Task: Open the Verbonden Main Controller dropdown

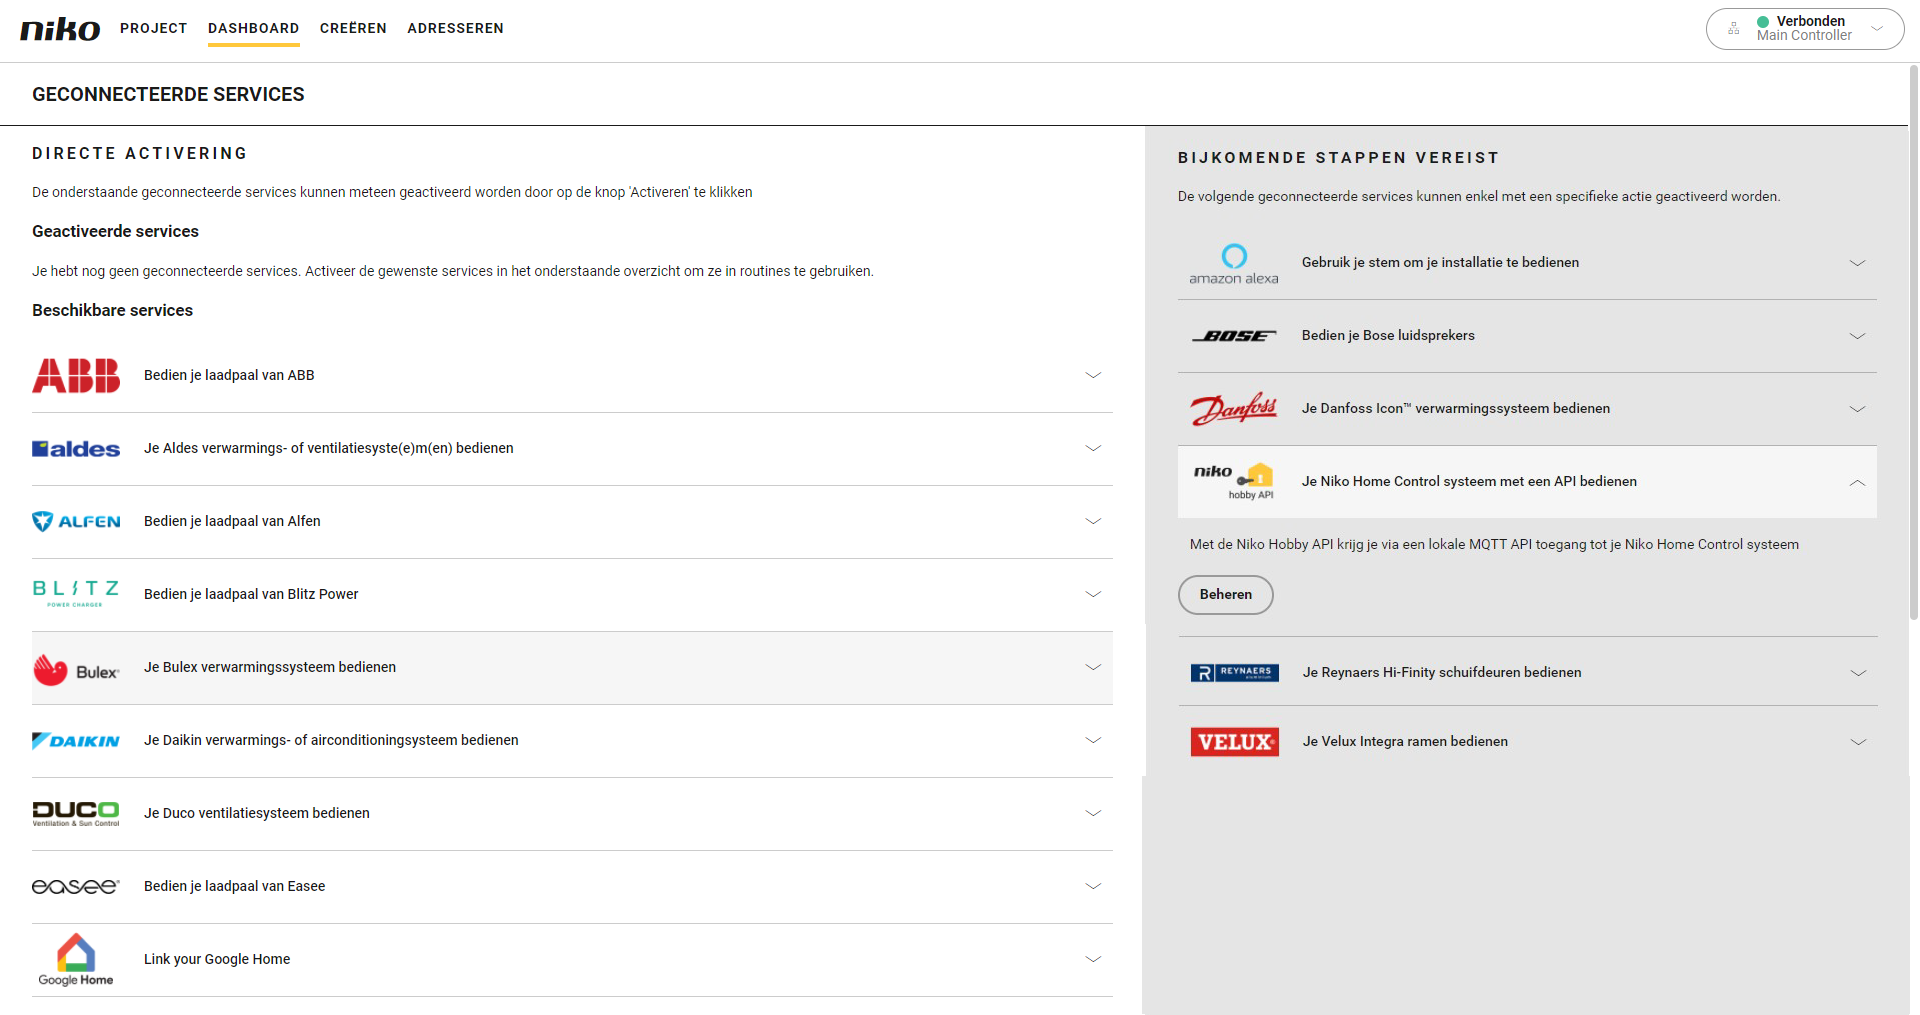Action: (x=1805, y=29)
